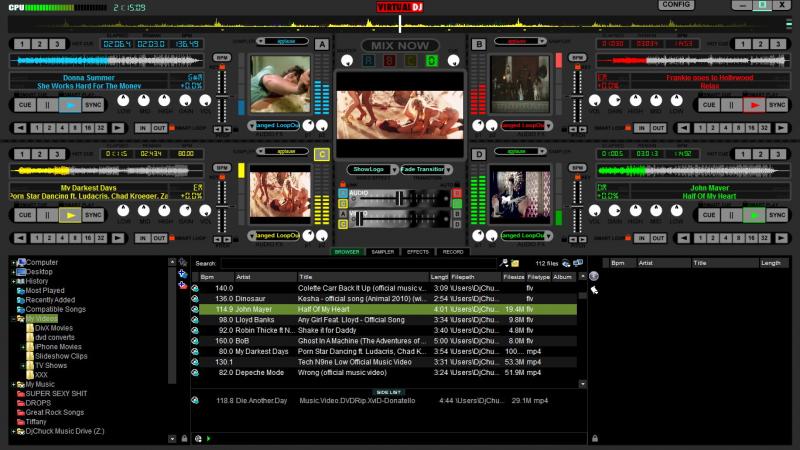
Task: Assign deck A to audio crossfader left
Action: 343,193
